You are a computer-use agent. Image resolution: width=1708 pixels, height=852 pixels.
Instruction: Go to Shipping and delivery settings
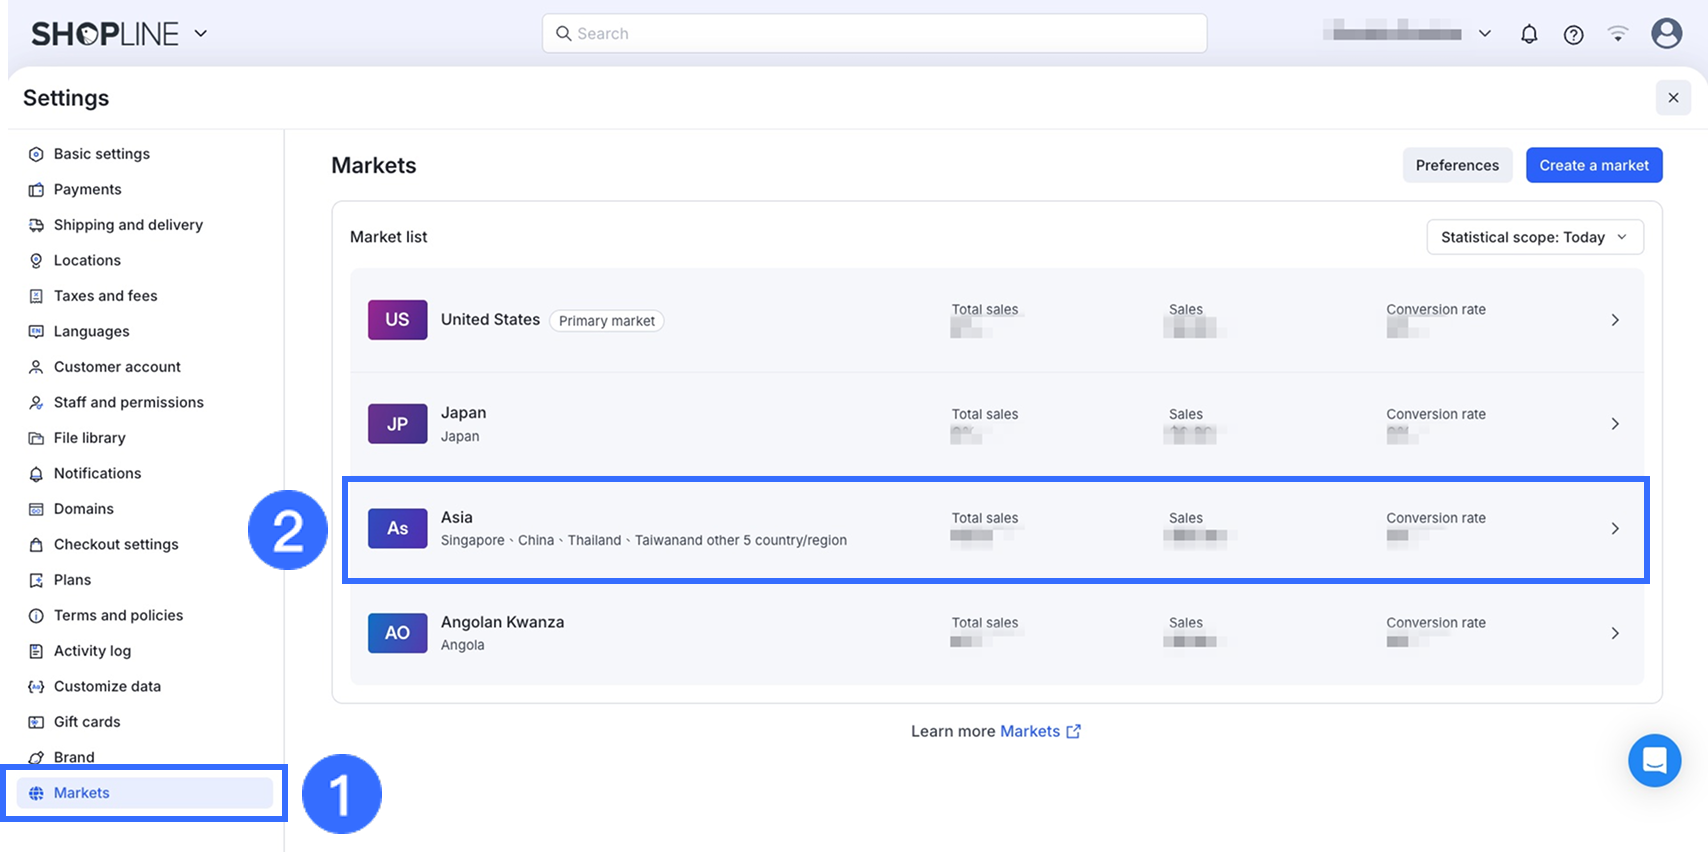coord(128,225)
